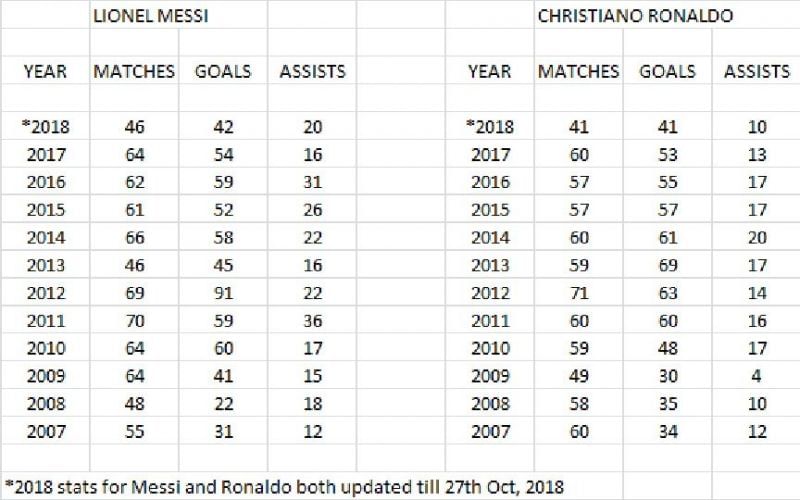Select the GOALS column header under Ronaldo
This screenshot has width=800, height=500.
(667, 72)
